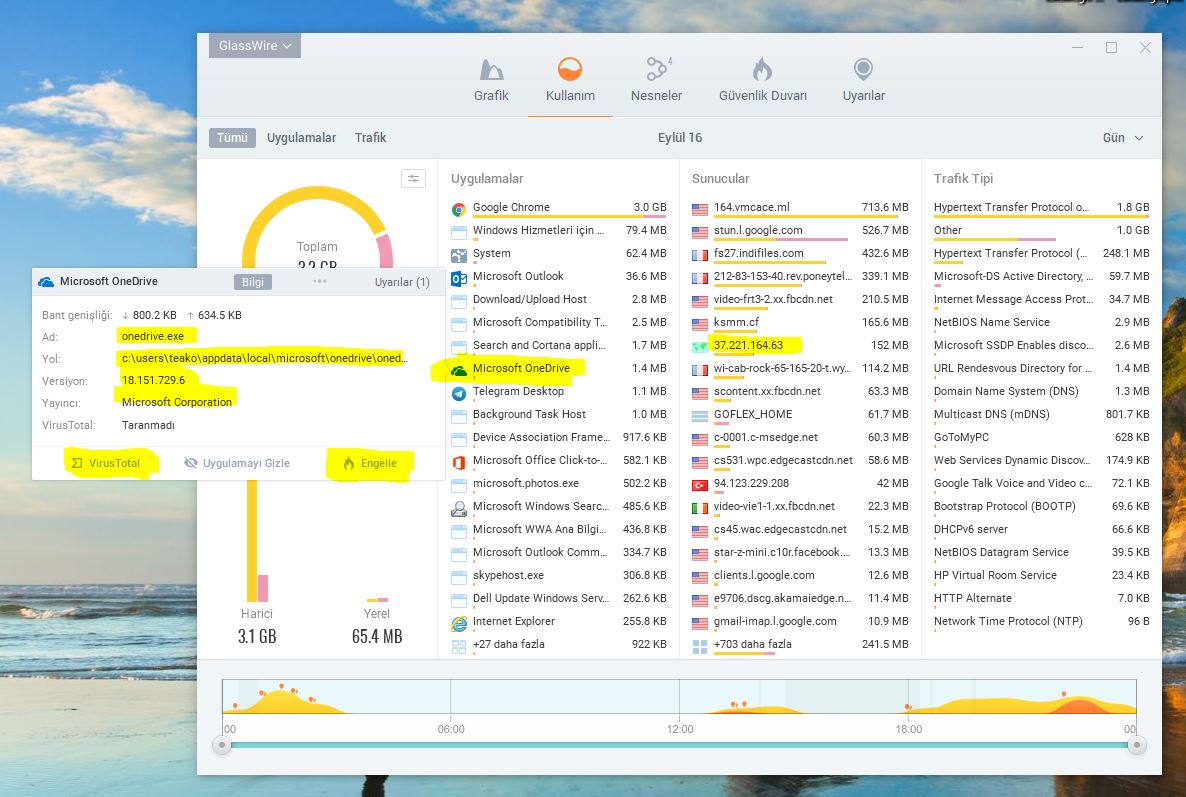This screenshot has height=797, width=1186.
Task: Select Background Task Host row
Action: (x=559, y=414)
